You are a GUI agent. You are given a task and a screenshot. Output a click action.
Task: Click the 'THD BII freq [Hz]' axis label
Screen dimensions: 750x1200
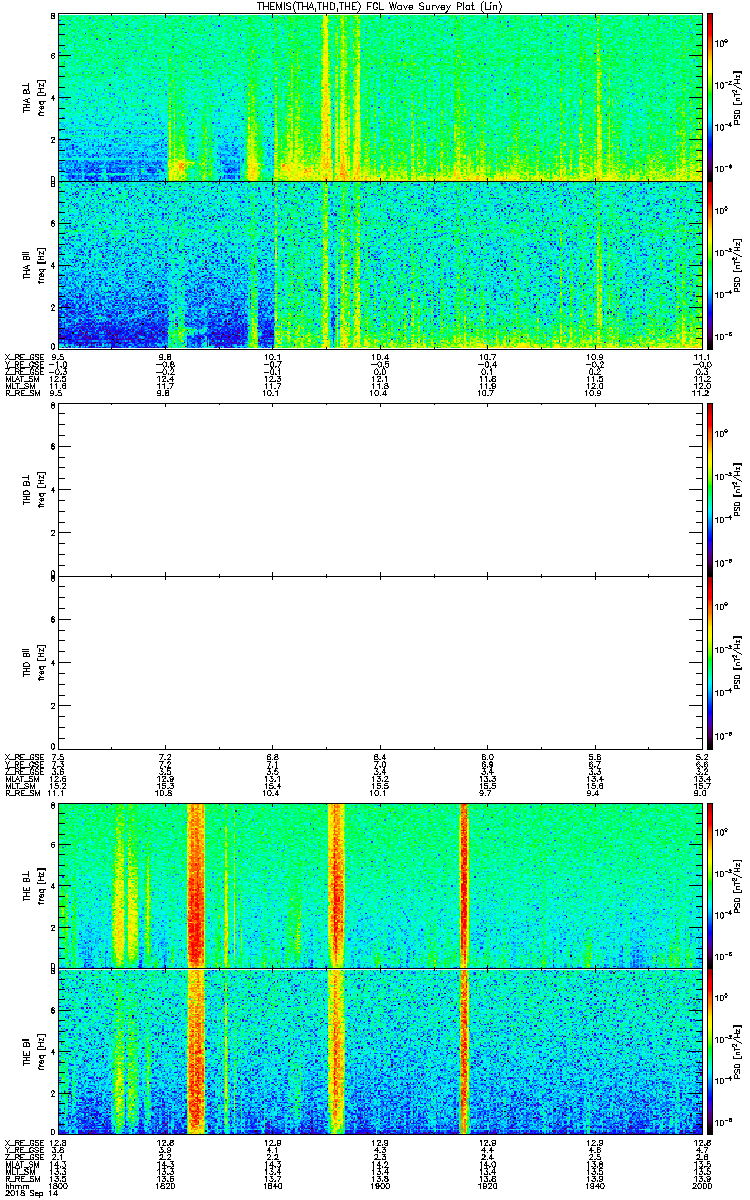pos(33,662)
